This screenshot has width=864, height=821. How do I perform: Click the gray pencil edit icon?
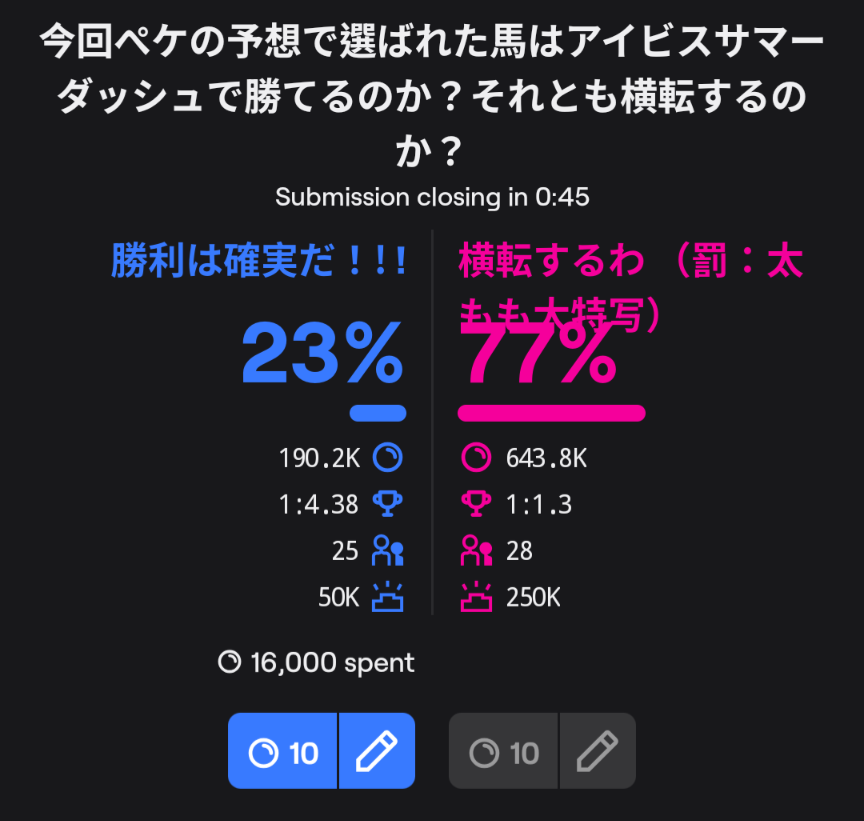click(597, 751)
